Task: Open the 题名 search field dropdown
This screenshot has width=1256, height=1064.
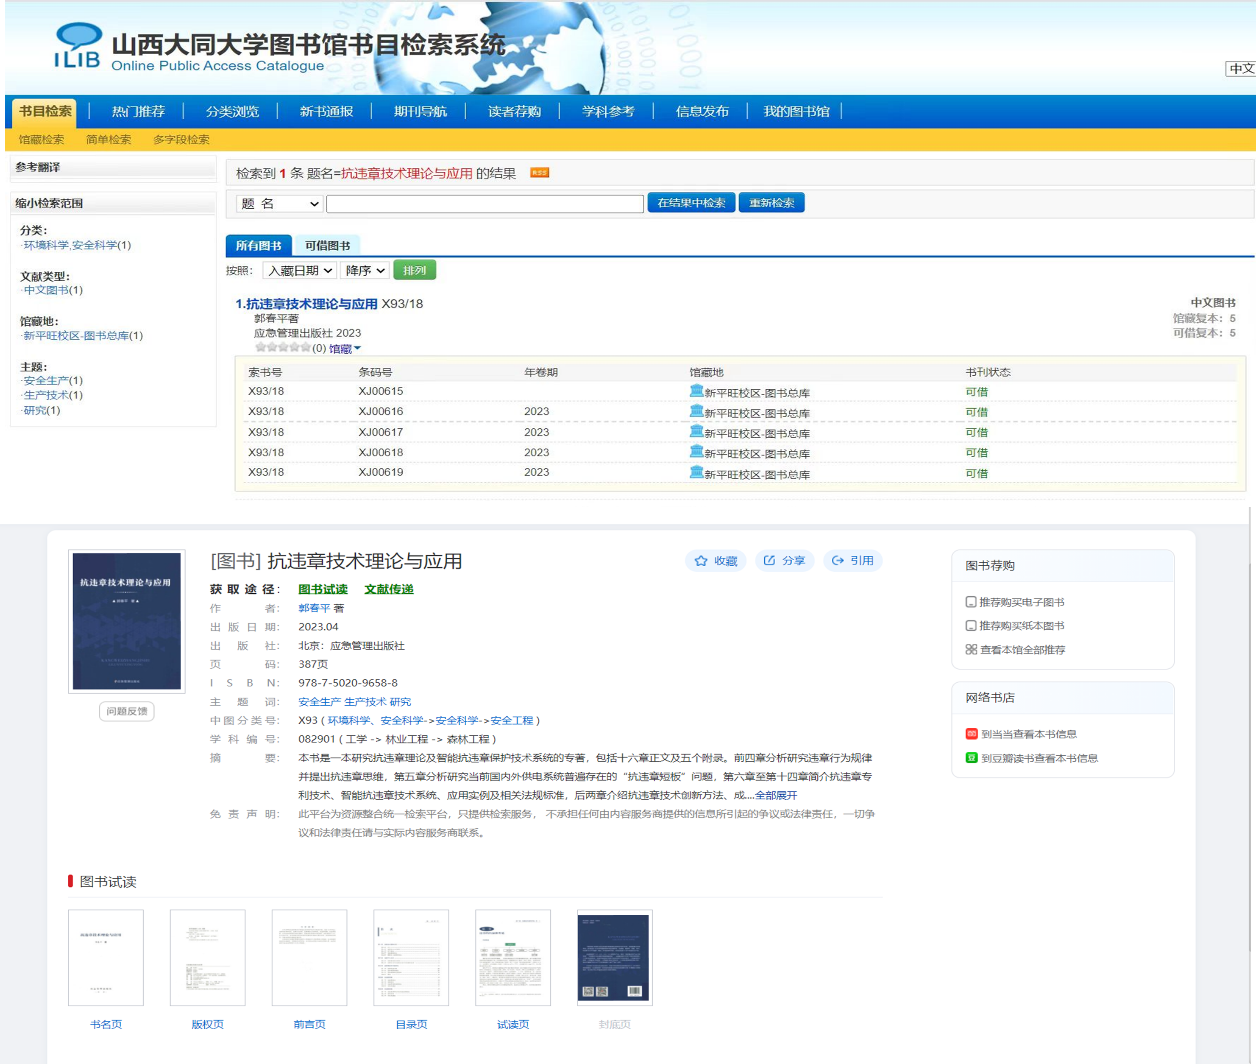Action: [280, 204]
